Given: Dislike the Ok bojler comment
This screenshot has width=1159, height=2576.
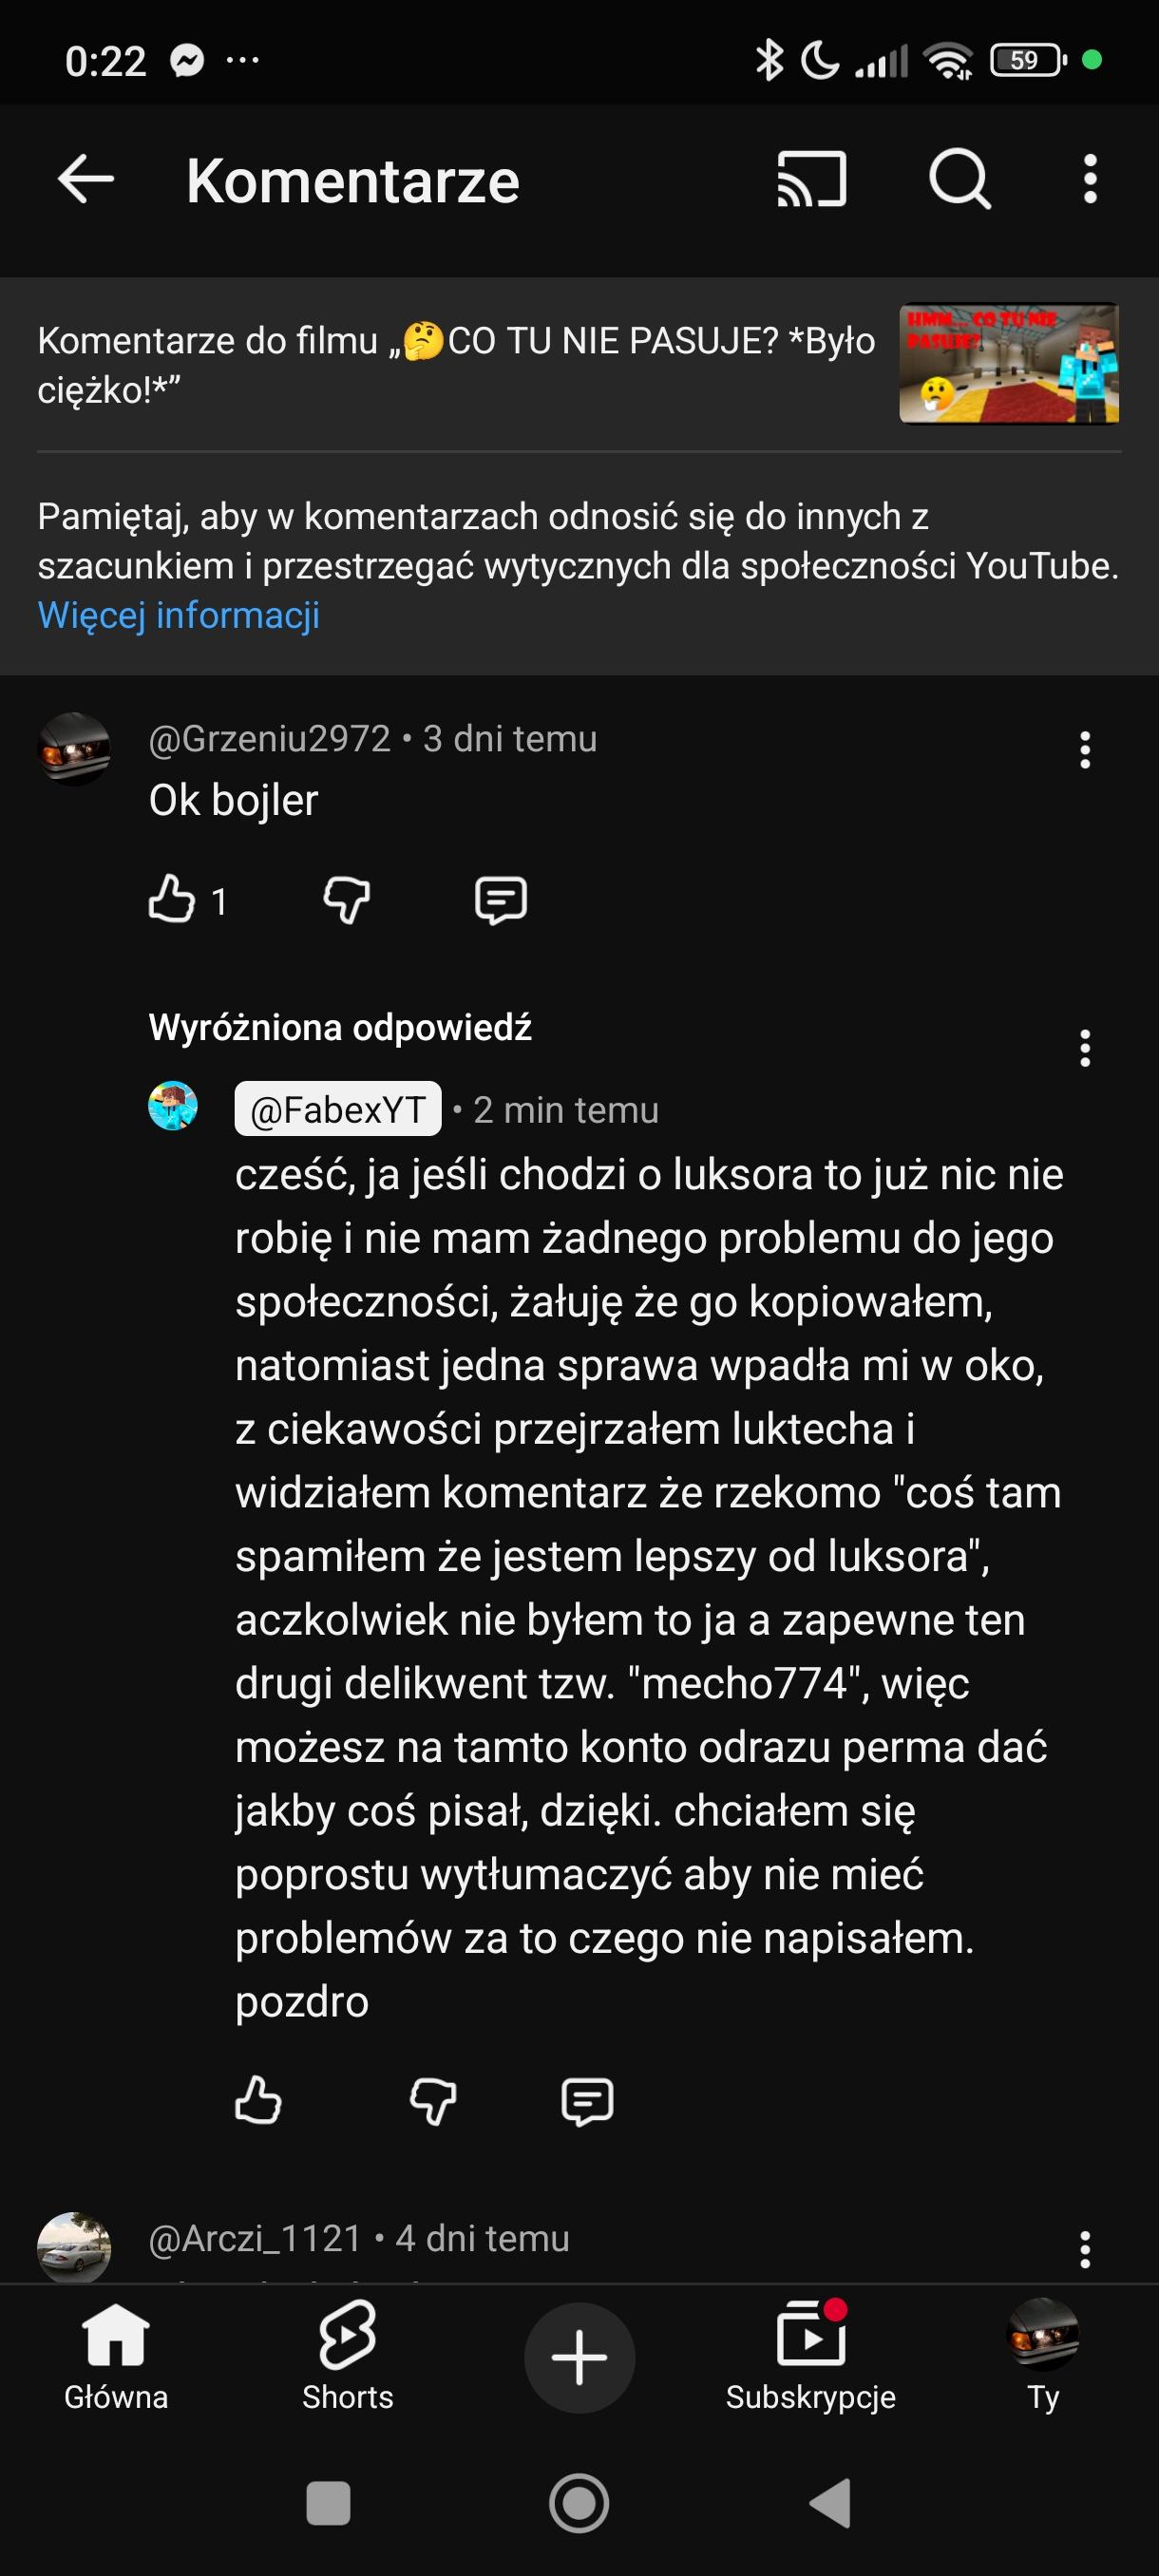Looking at the screenshot, I should (347, 899).
